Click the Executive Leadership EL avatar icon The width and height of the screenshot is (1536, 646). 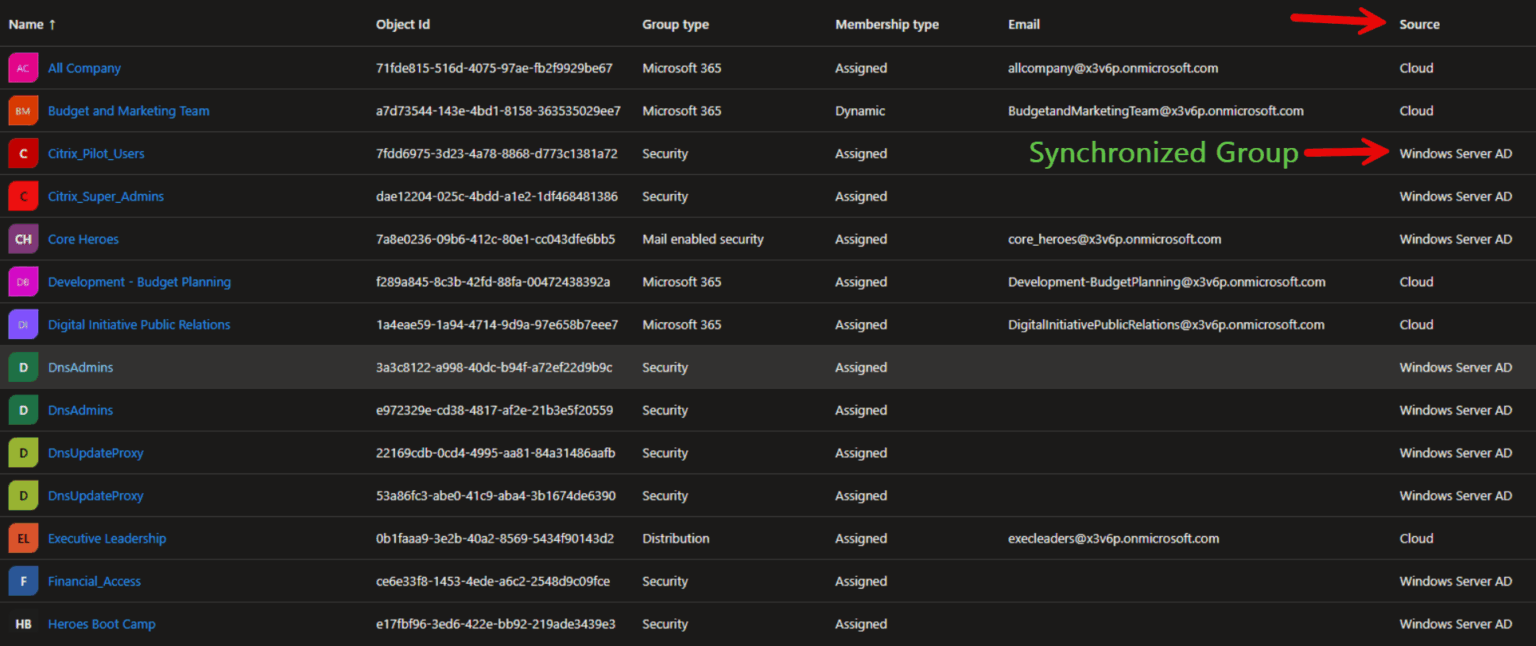(23, 539)
